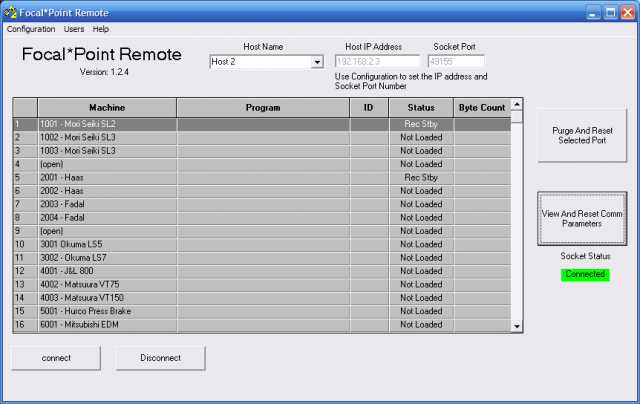Maximize the Focal*Point Remote window
The width and height of the screenshot is (640, 404).
coord(611,12)
